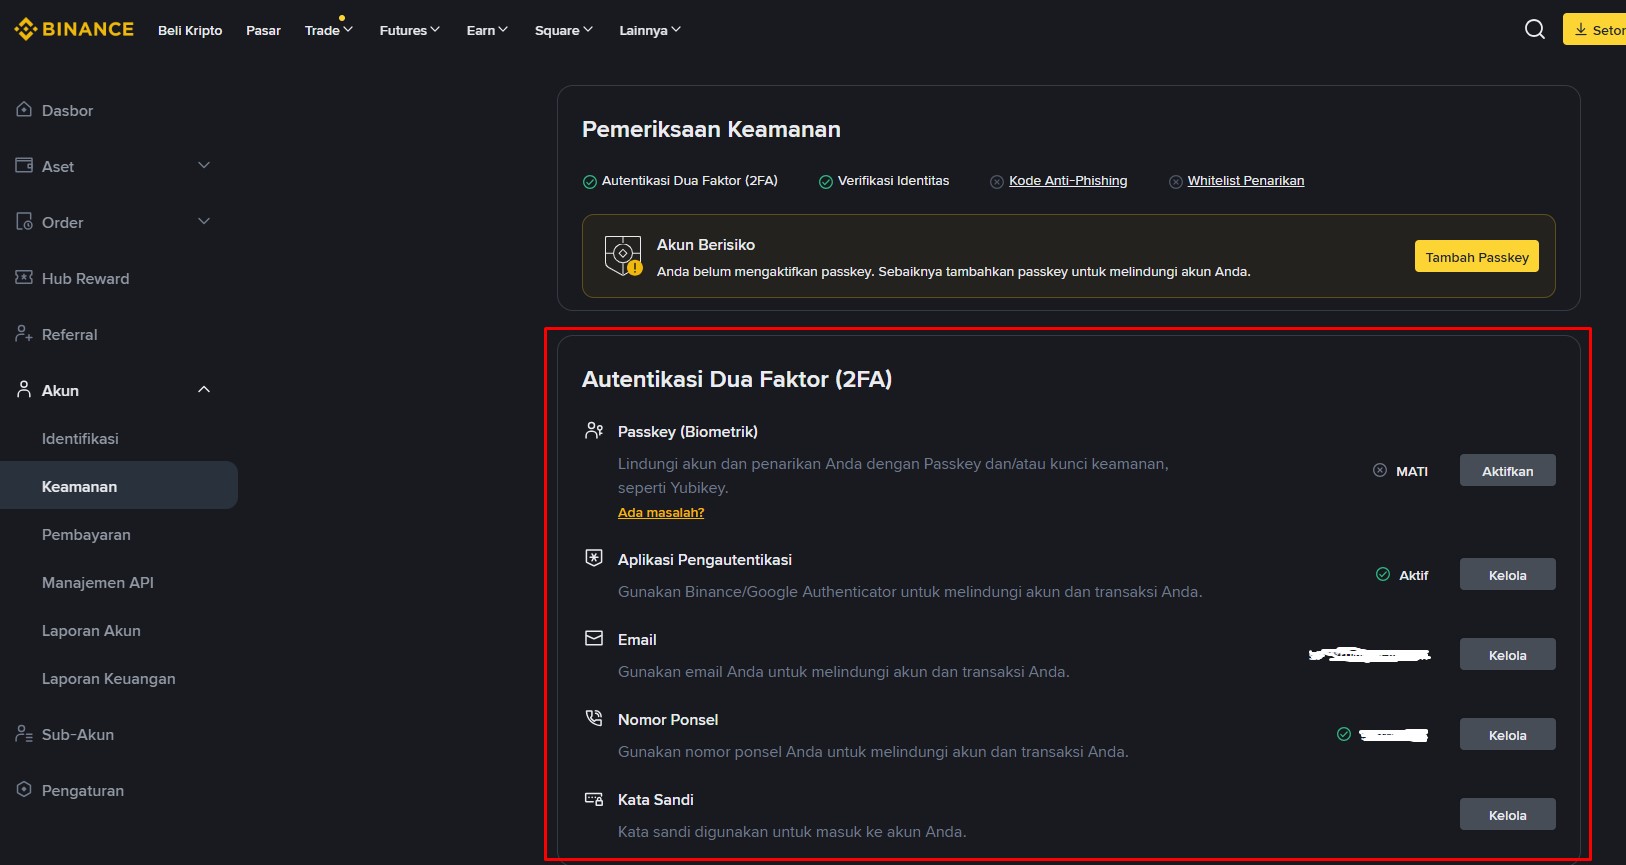Click the 'Autentikasi Dua Faktor (2FA)' section heading
The height and width of the screenshot is (865, 1626).
(x=737, y=379)
